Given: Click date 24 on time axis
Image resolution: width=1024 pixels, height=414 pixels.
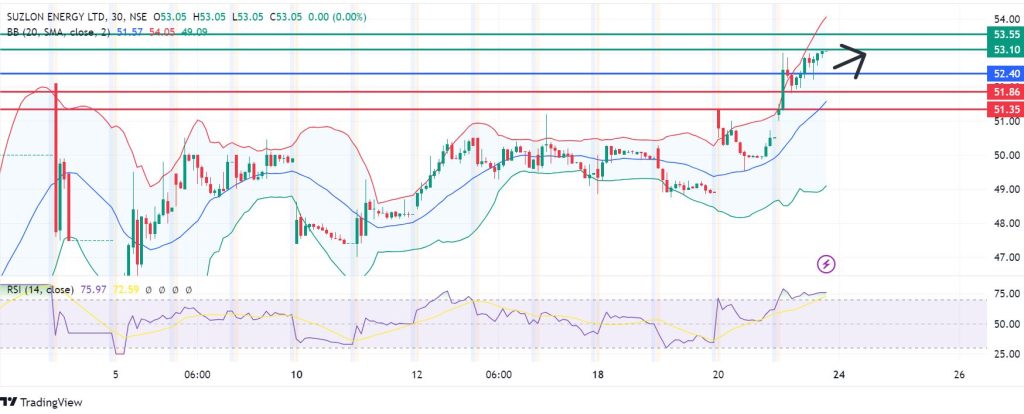Looking at the screenshot, I should click(x=839, y=375).
